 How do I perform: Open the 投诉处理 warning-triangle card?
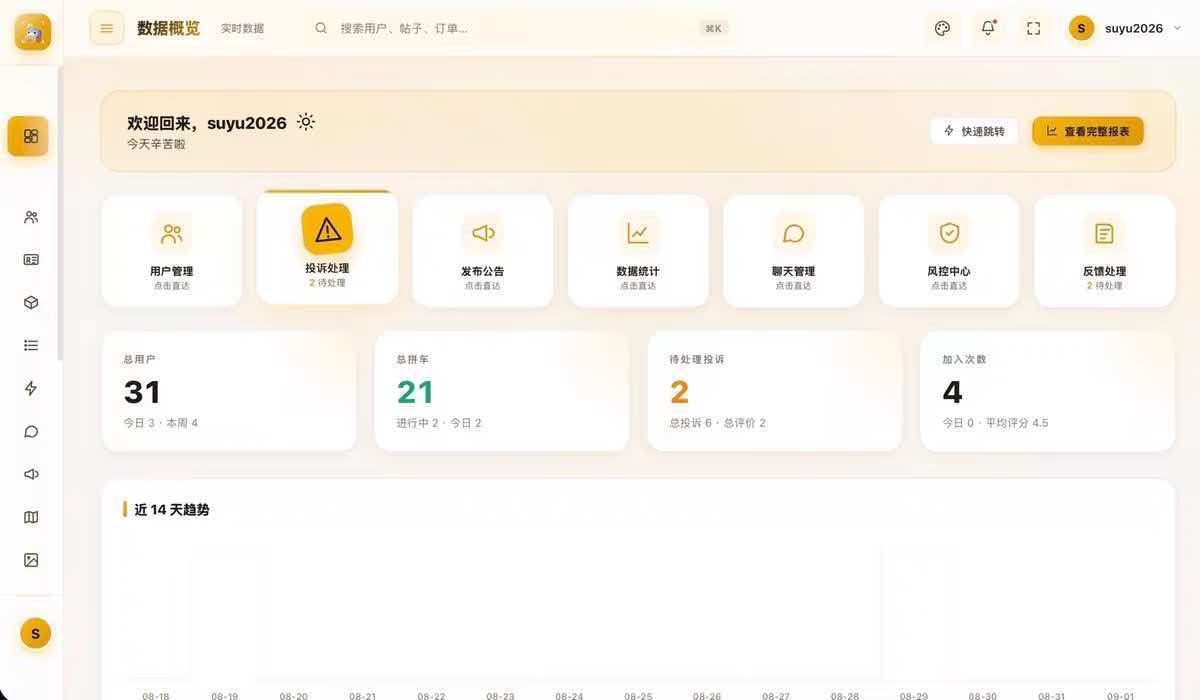coord(327,247)
